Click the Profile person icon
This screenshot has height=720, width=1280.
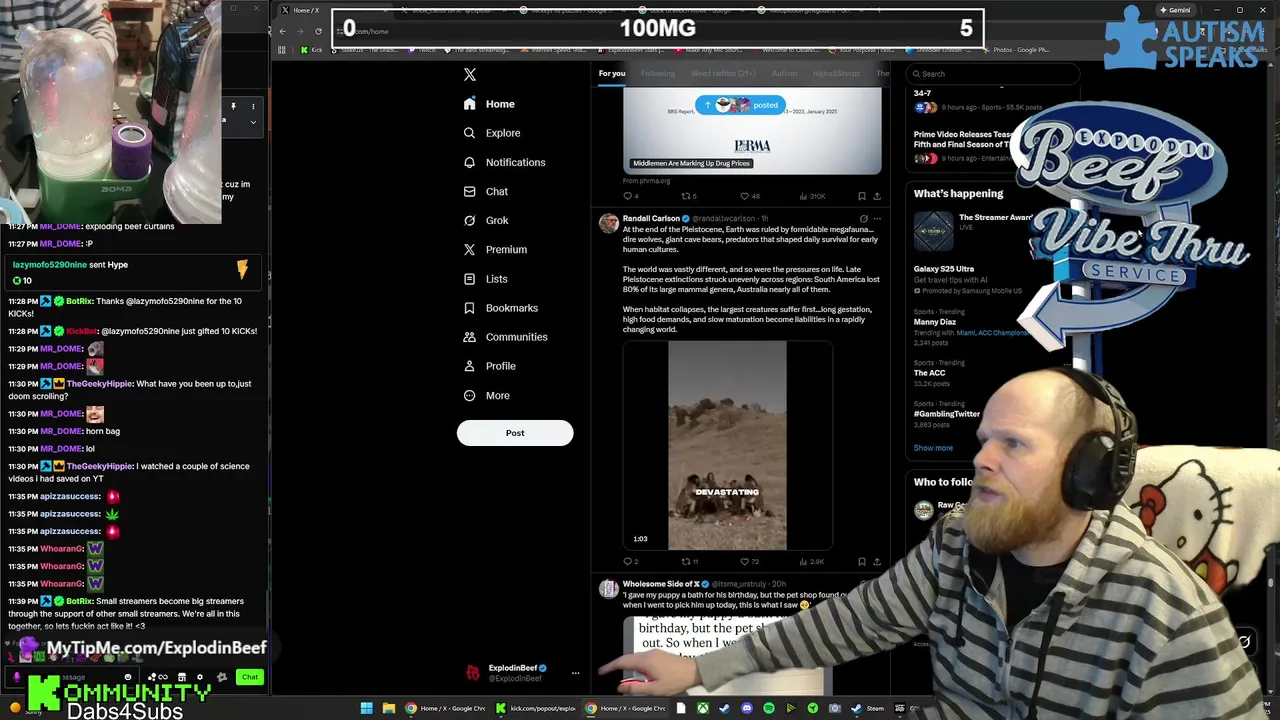click(x=469, y=366)
